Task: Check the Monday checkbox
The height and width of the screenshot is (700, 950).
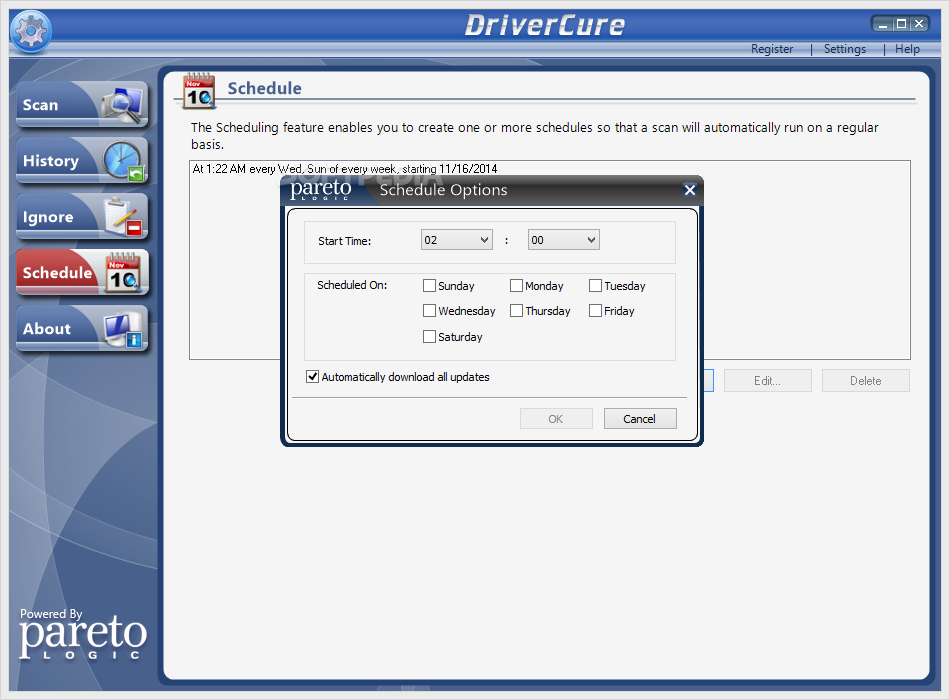Action: [516, 285]
